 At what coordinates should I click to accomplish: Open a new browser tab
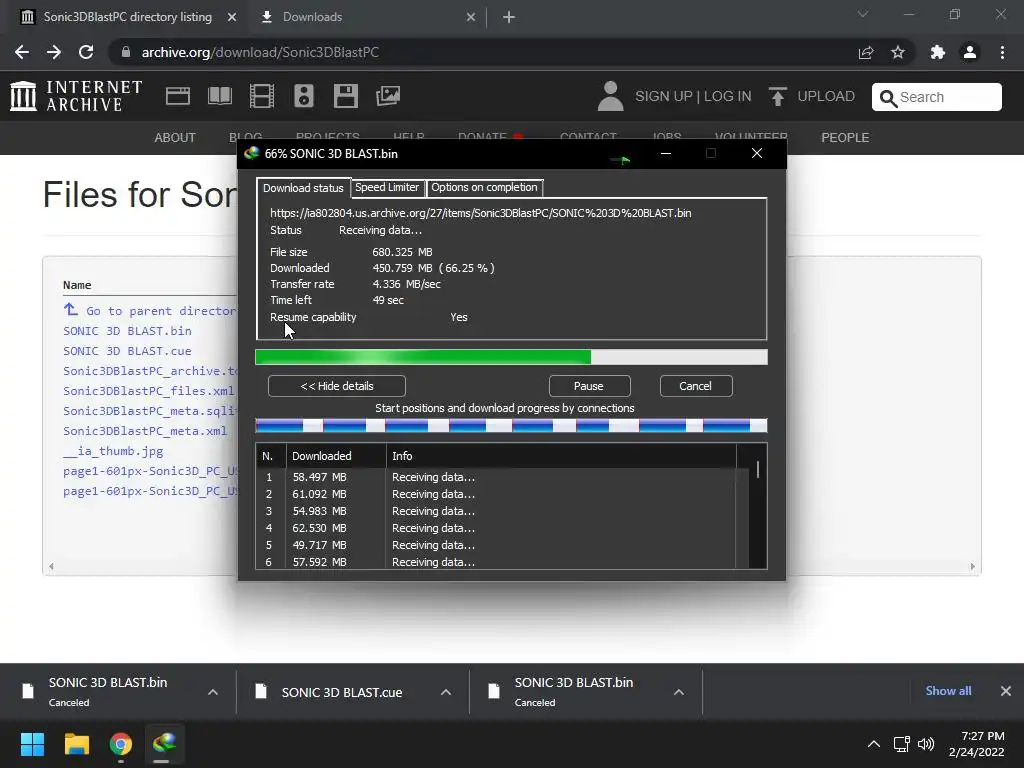(x=509, y=17)
